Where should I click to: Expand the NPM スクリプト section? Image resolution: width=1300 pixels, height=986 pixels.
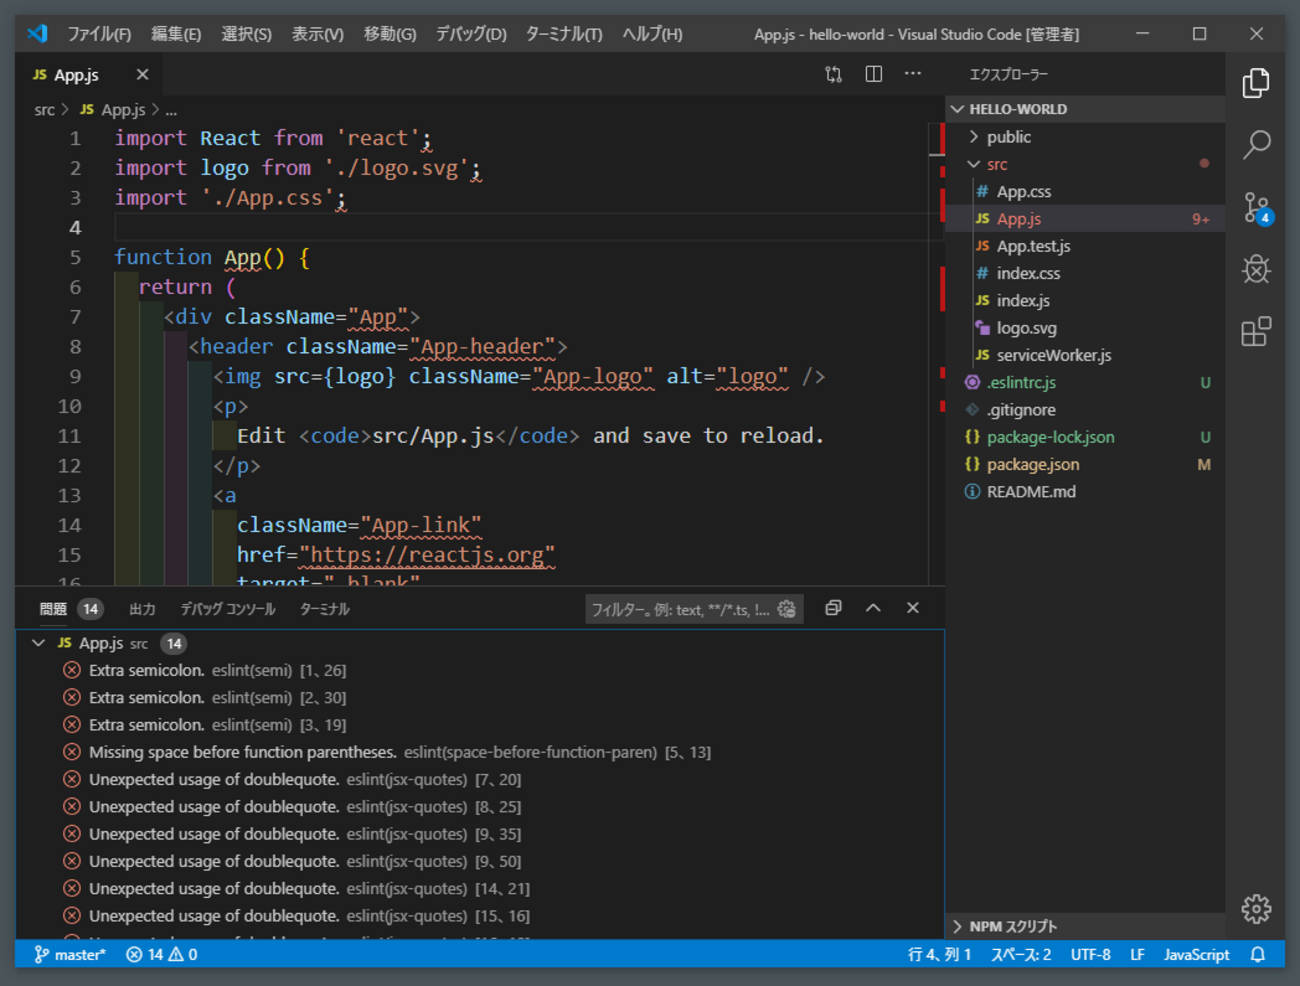coord(1012,926)
